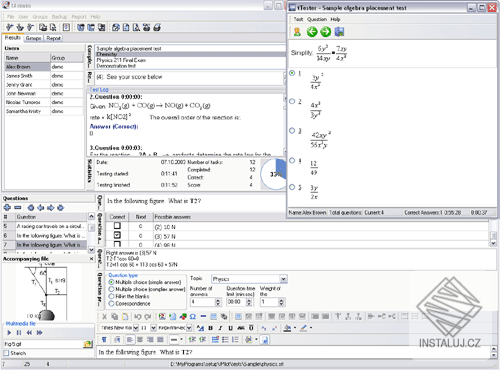Apply strikethrough formatting in the editor

pyautogui.click(x=241, y=328)
